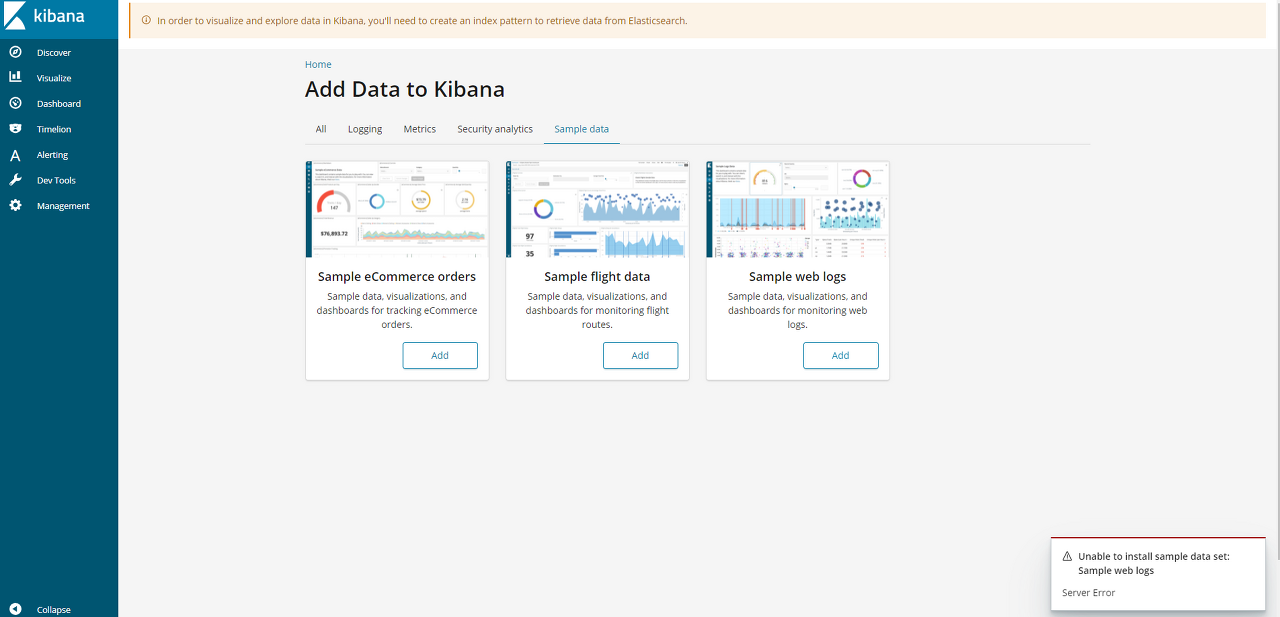Switch to the Security analytics tab
The width and height of the screenshot is (1280, 617).
tap(495, 129)
